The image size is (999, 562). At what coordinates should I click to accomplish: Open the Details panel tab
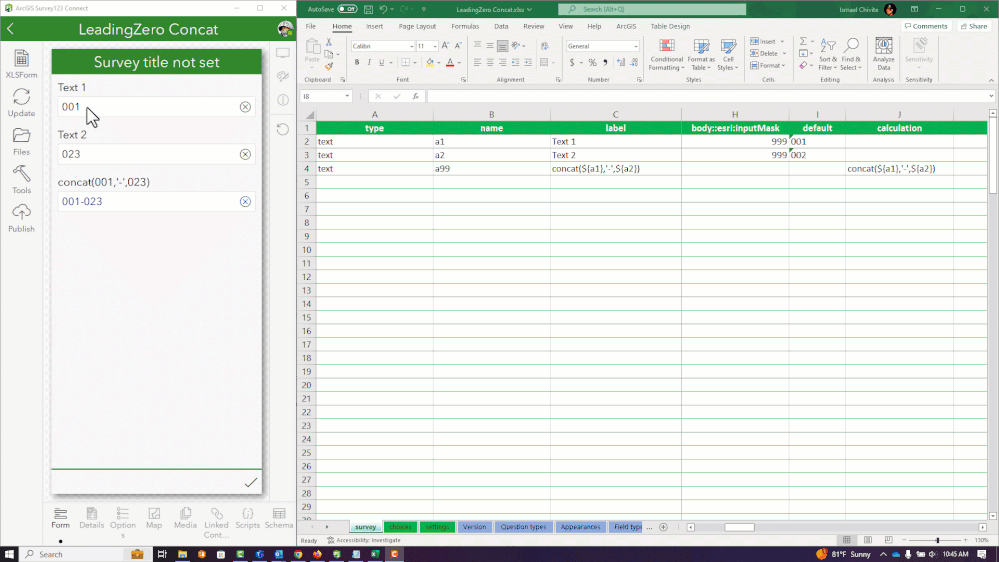tap(91, 518)
